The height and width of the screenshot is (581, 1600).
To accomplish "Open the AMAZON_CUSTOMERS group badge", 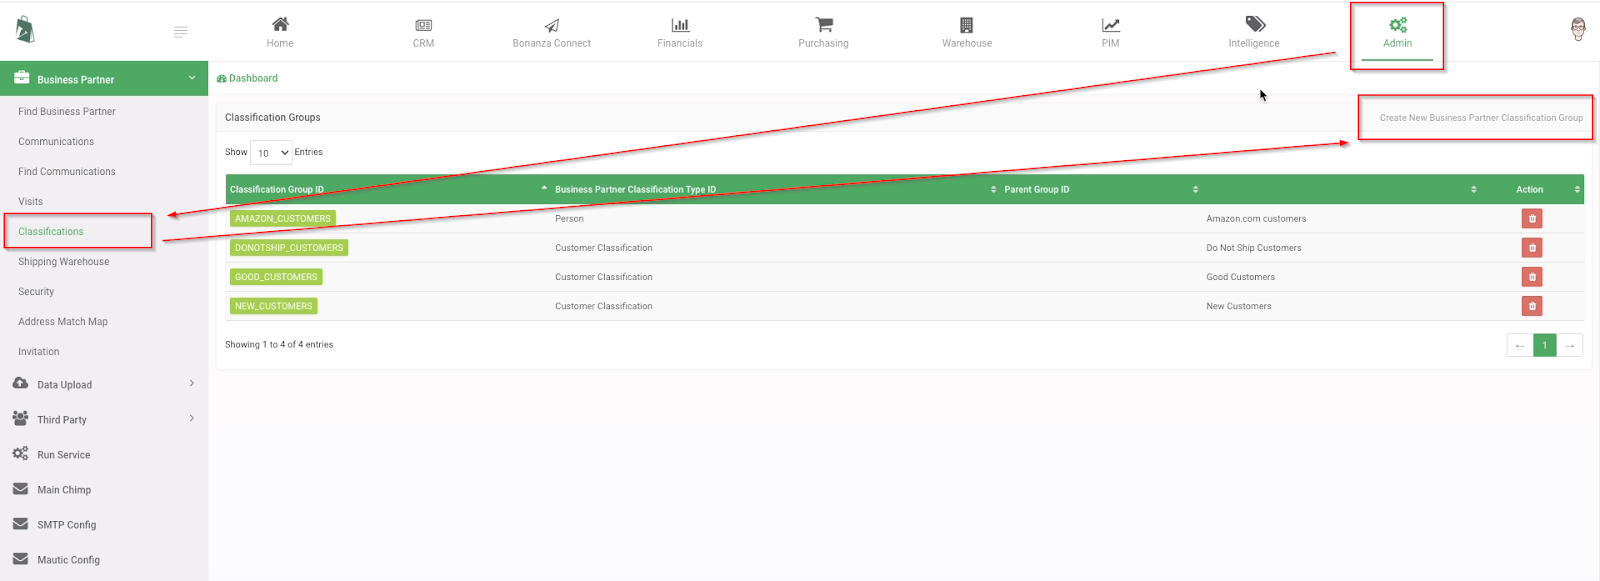I will pyautogui.click(x=283, y=218).
